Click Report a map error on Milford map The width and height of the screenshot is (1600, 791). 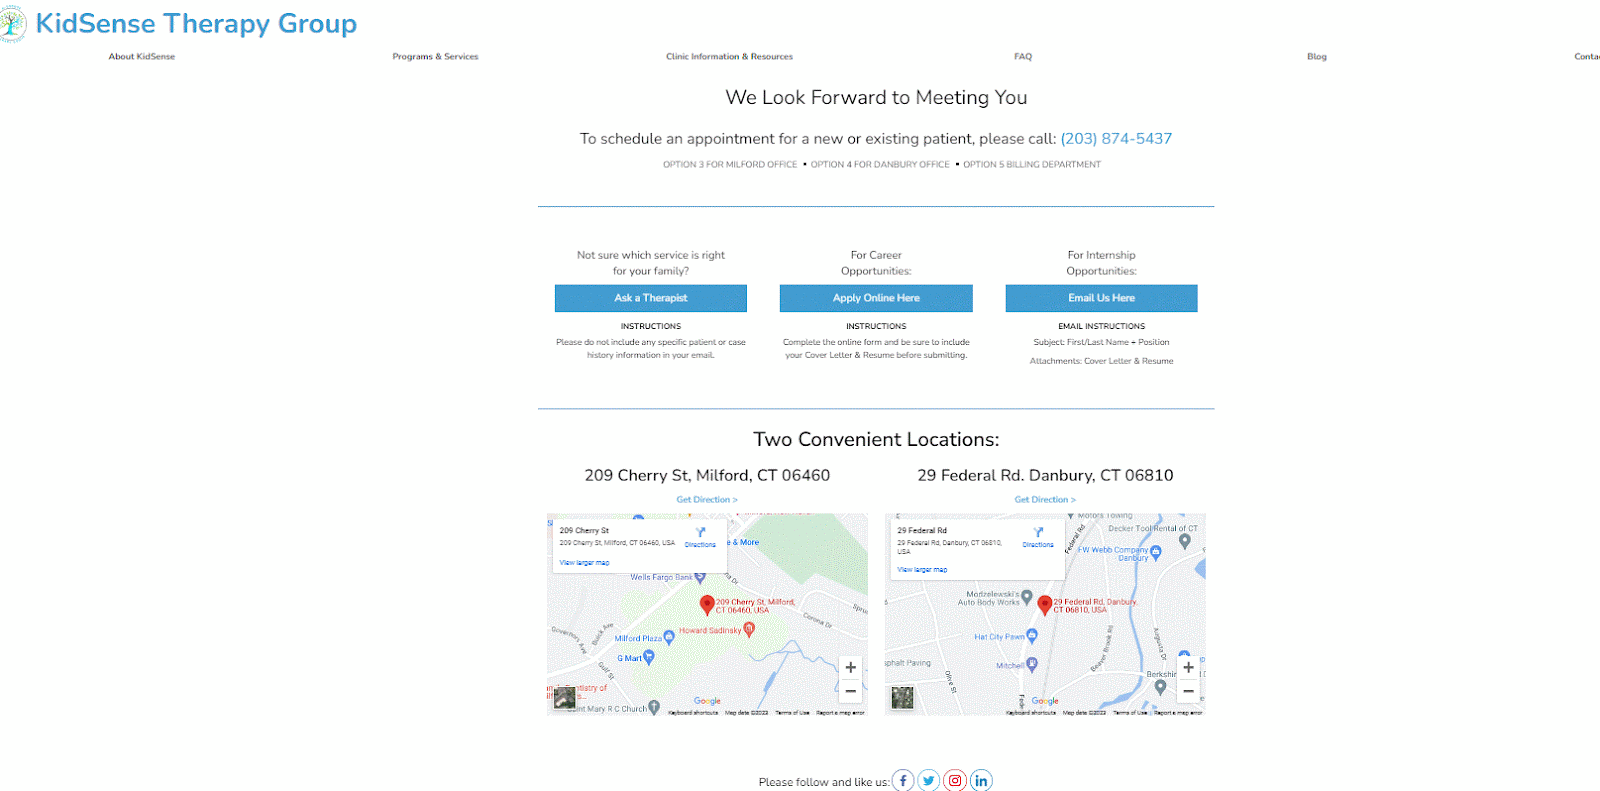[840, 713]
